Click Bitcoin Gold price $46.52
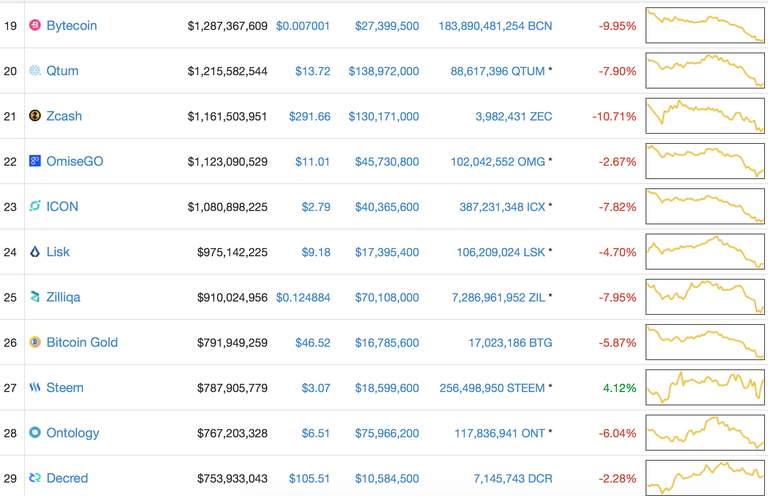The width and height of the screenshot is (768, 496). pos(312,343)
